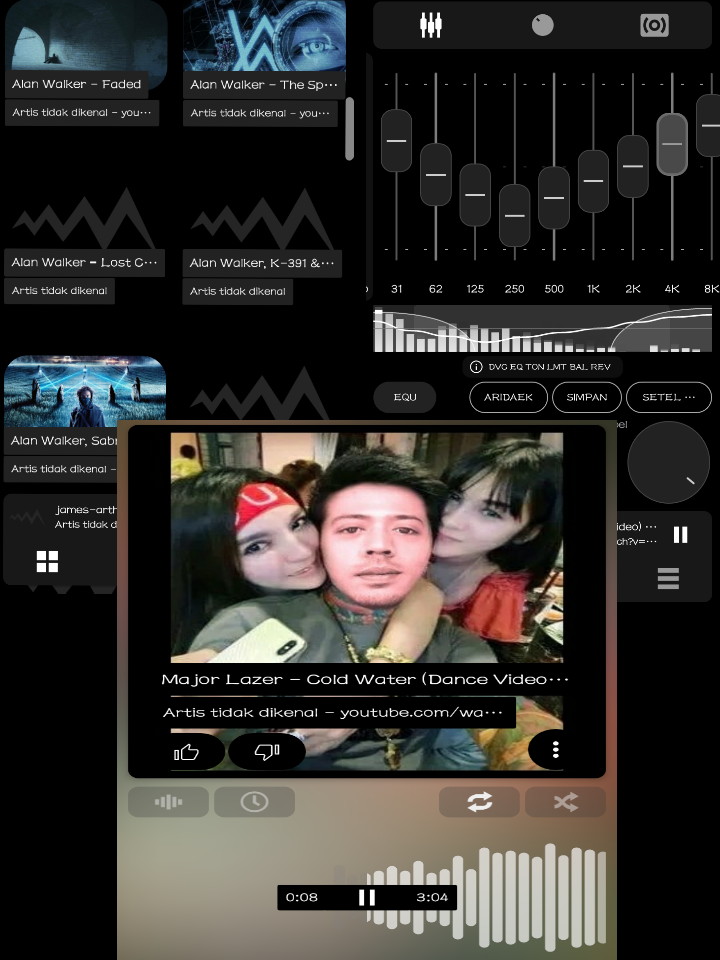Image resolution: width=720 pixels, height=960 pixels.
Task: Click the Alan Walker - Faded title label
Action: (77, 84)
